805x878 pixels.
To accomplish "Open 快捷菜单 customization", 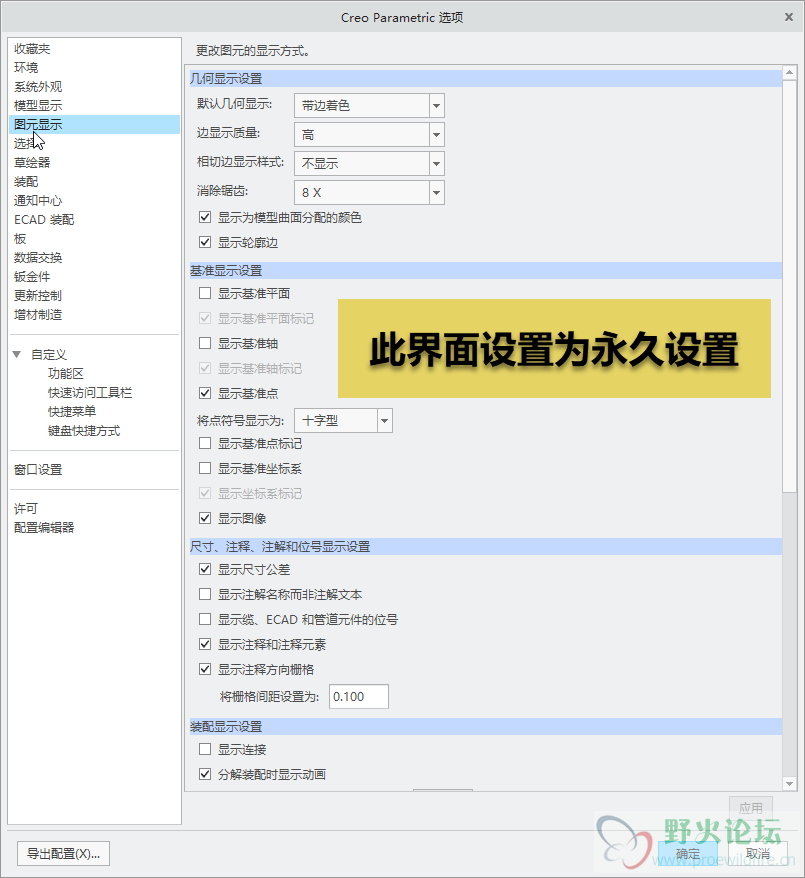I will (72, 412).
